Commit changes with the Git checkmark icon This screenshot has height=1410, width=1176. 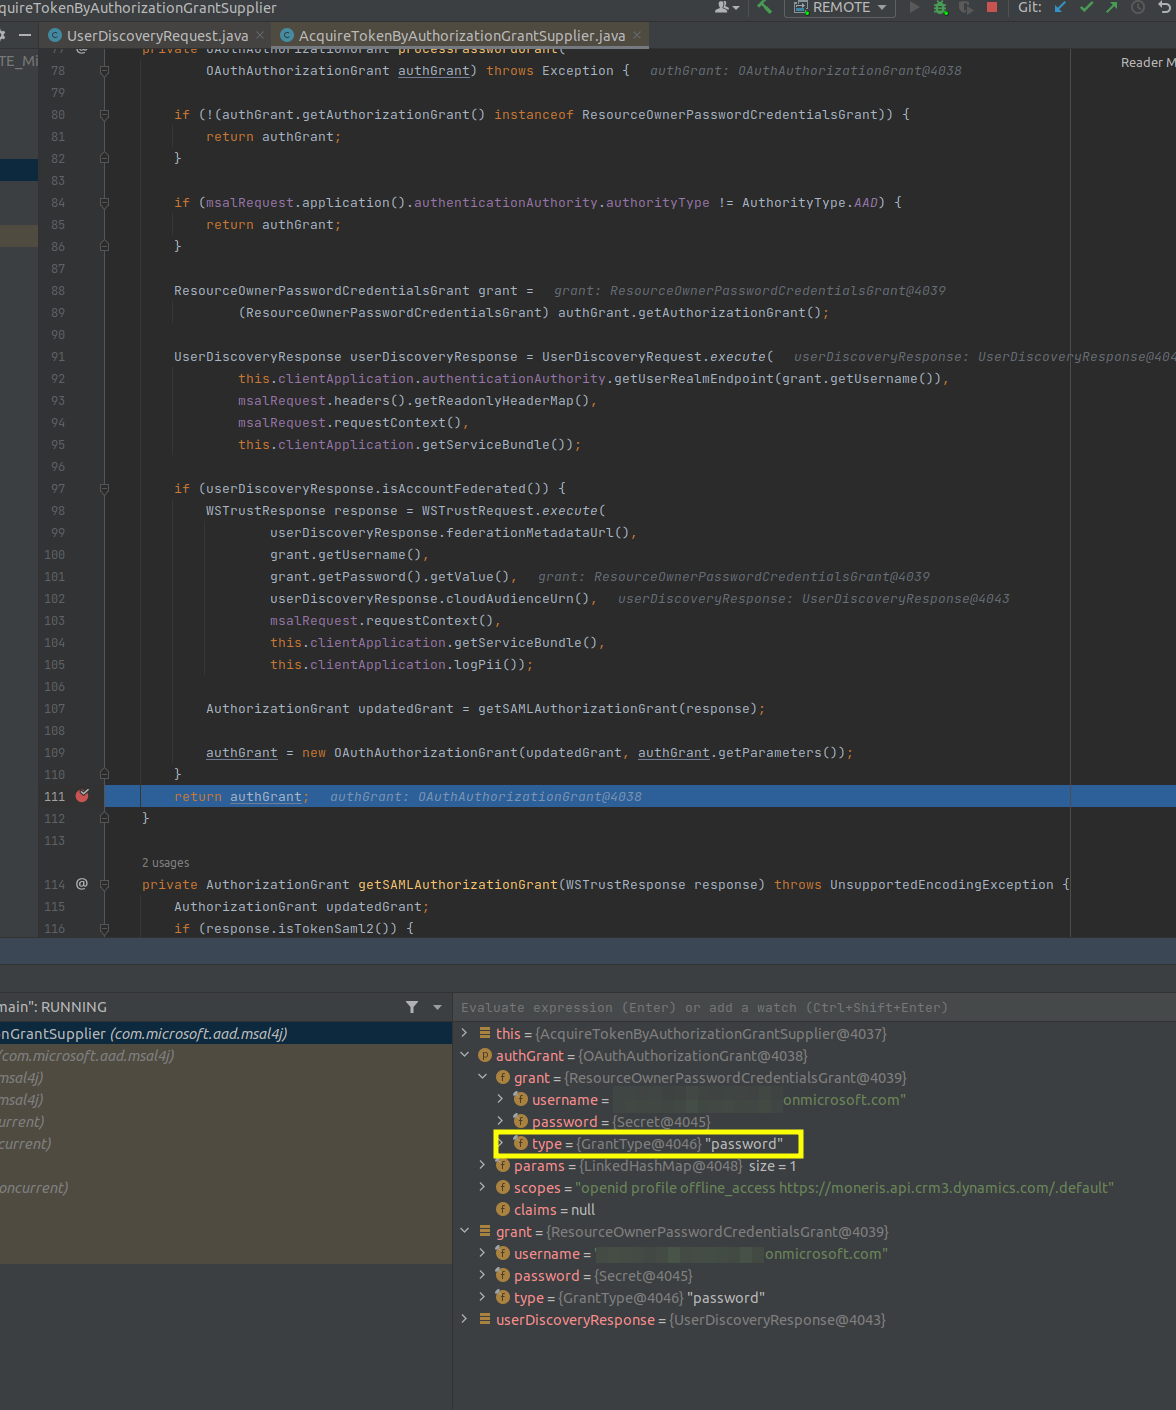(x=1086, y=8)
